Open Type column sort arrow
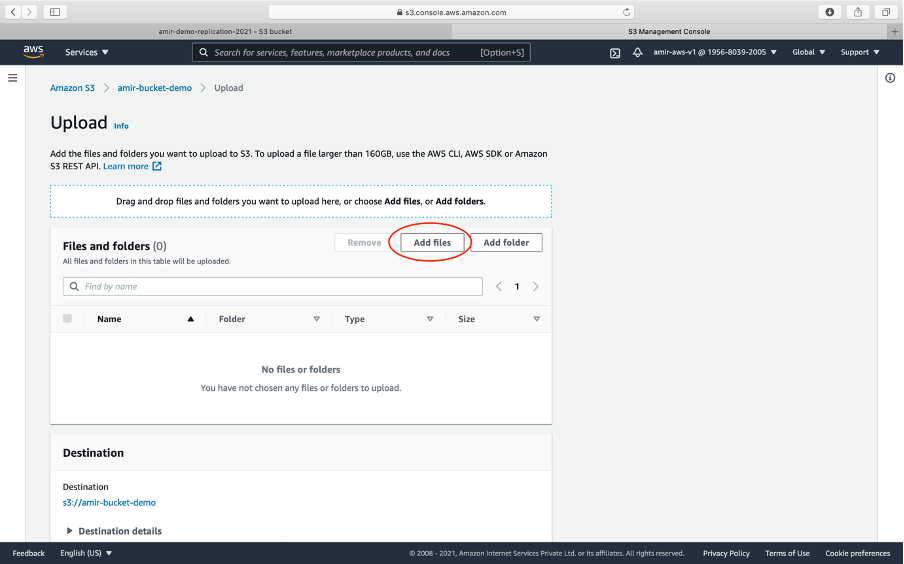Viewport: 904px width, 564px height. point(430,319)
